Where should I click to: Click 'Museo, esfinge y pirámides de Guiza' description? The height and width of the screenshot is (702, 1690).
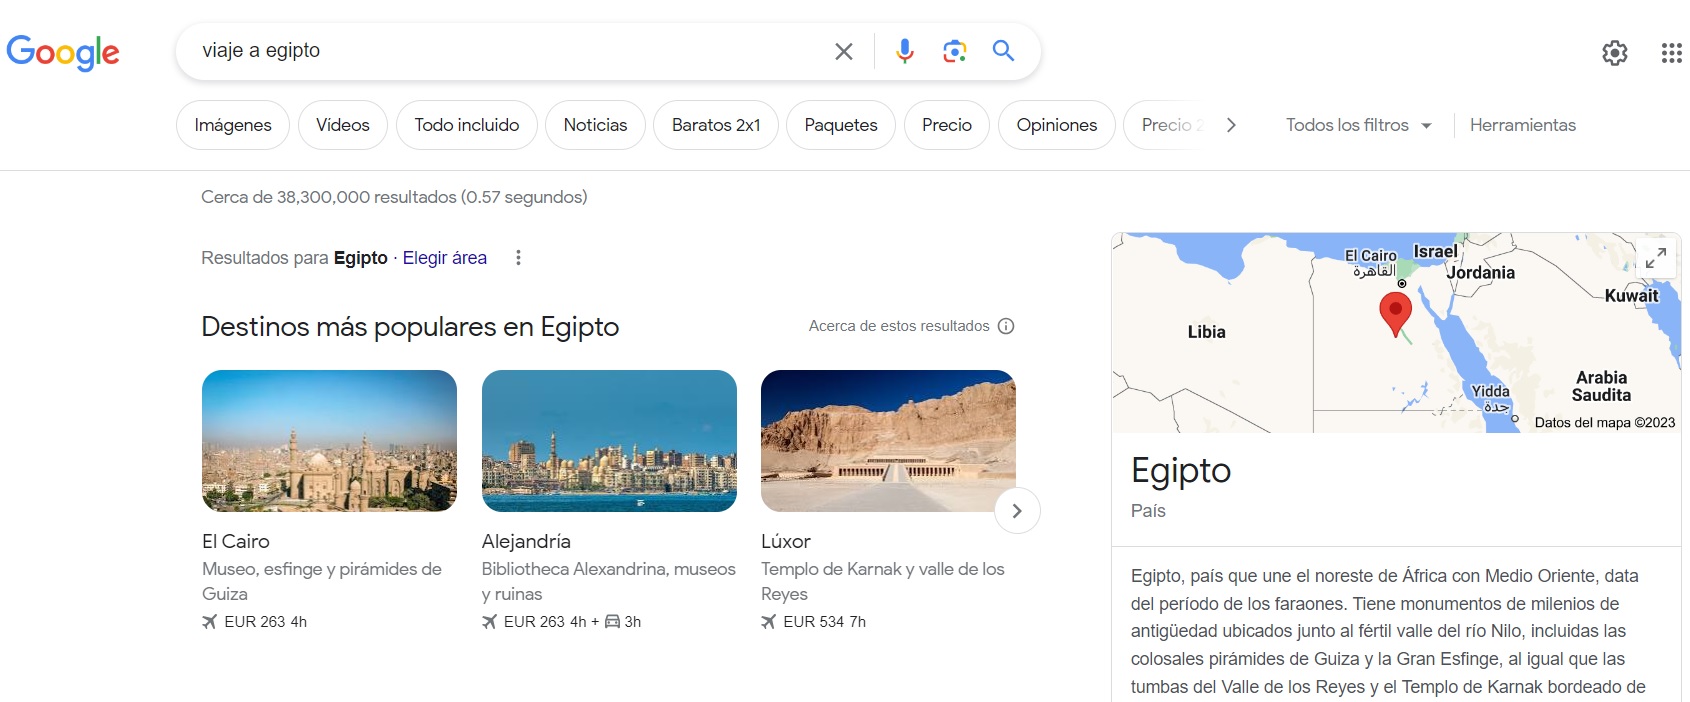pyautogui.click(x=322, y=581)
